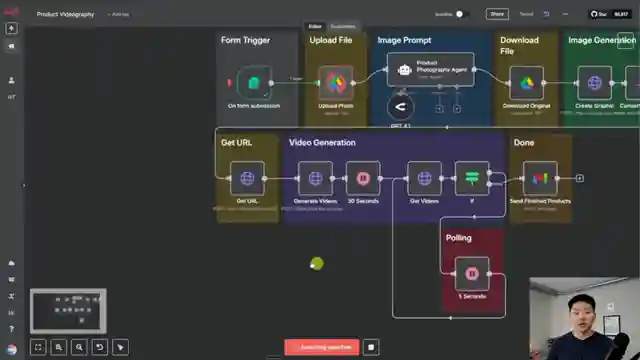Switch to the Editor tab
This screenshot has width=640, height=360.
(x=315, y=26)
